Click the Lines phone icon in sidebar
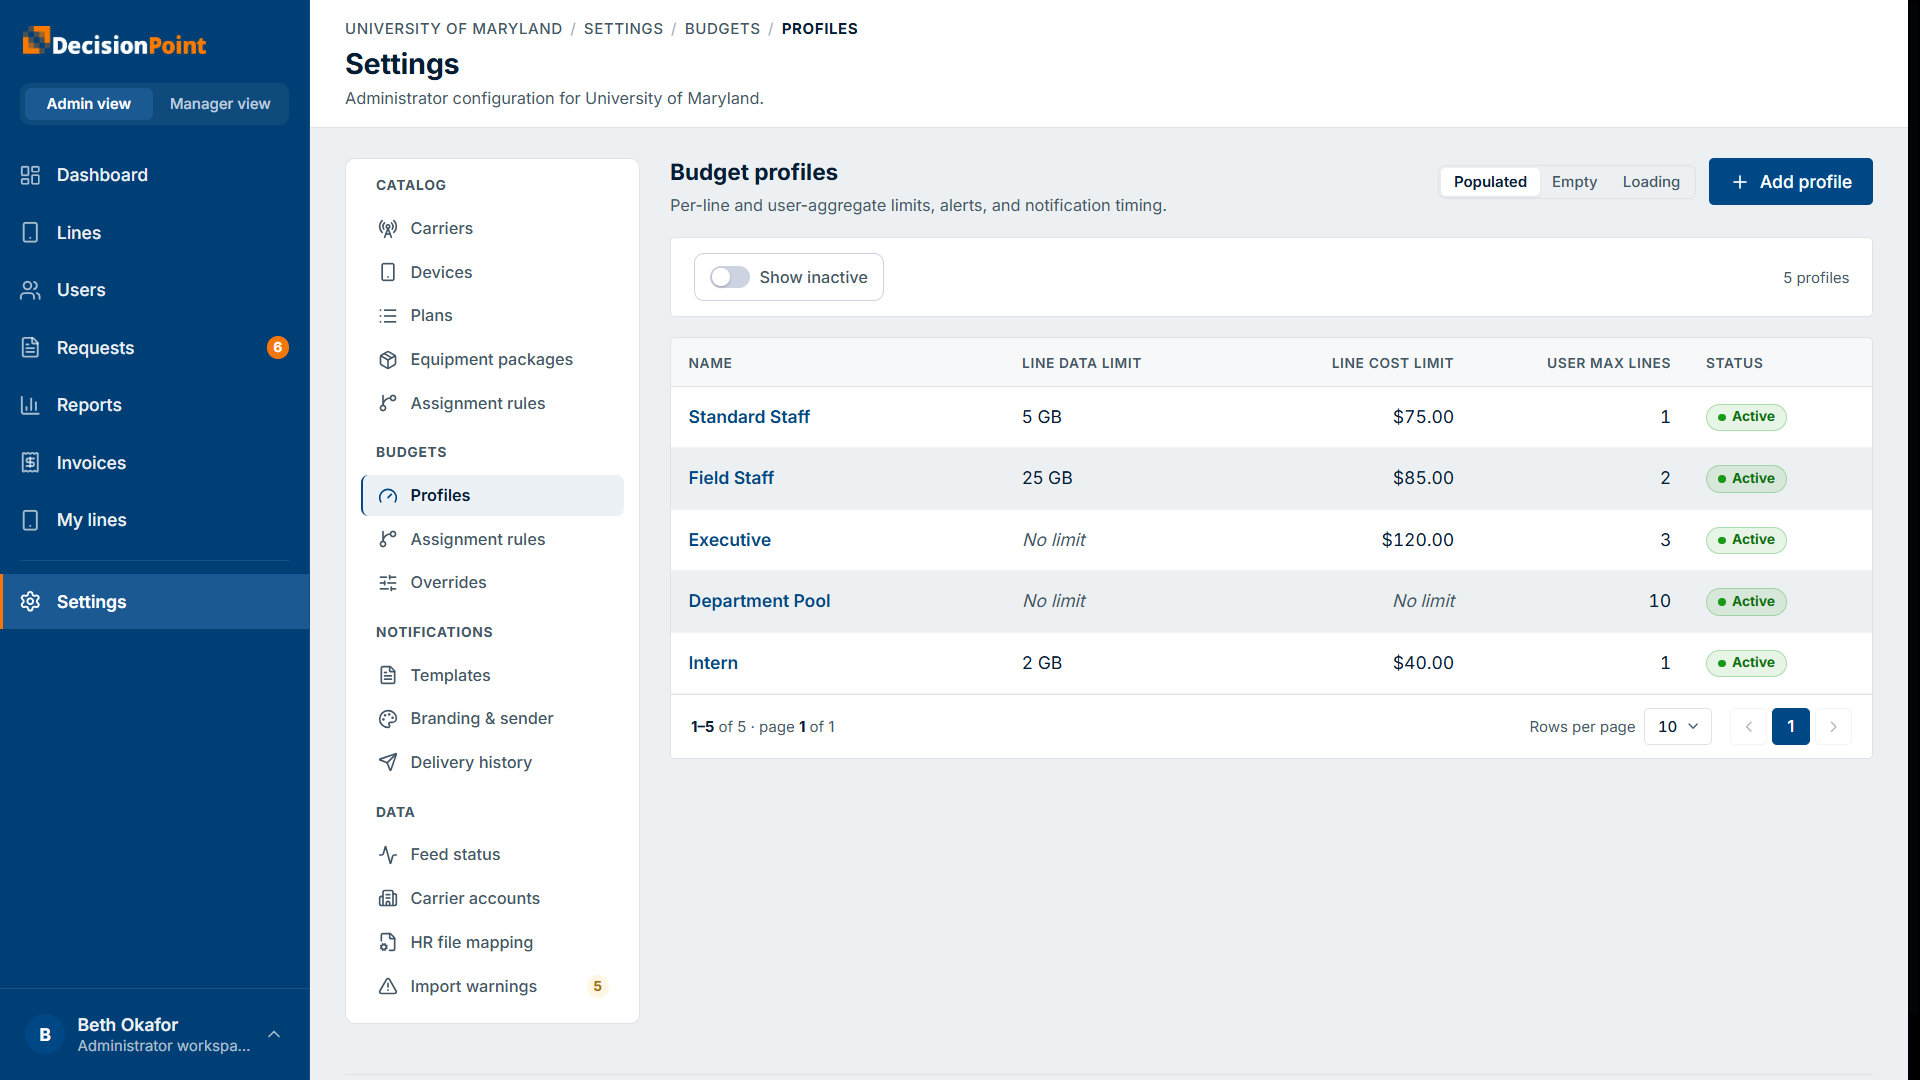This screenshot has height=1080, width=1920. [x=30, y=233]
